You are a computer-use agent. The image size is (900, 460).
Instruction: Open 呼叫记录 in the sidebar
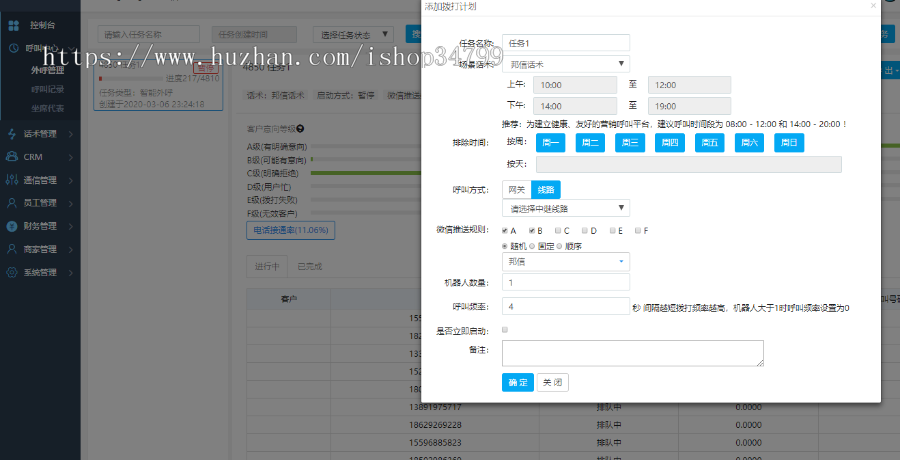(x=47, y=90)
